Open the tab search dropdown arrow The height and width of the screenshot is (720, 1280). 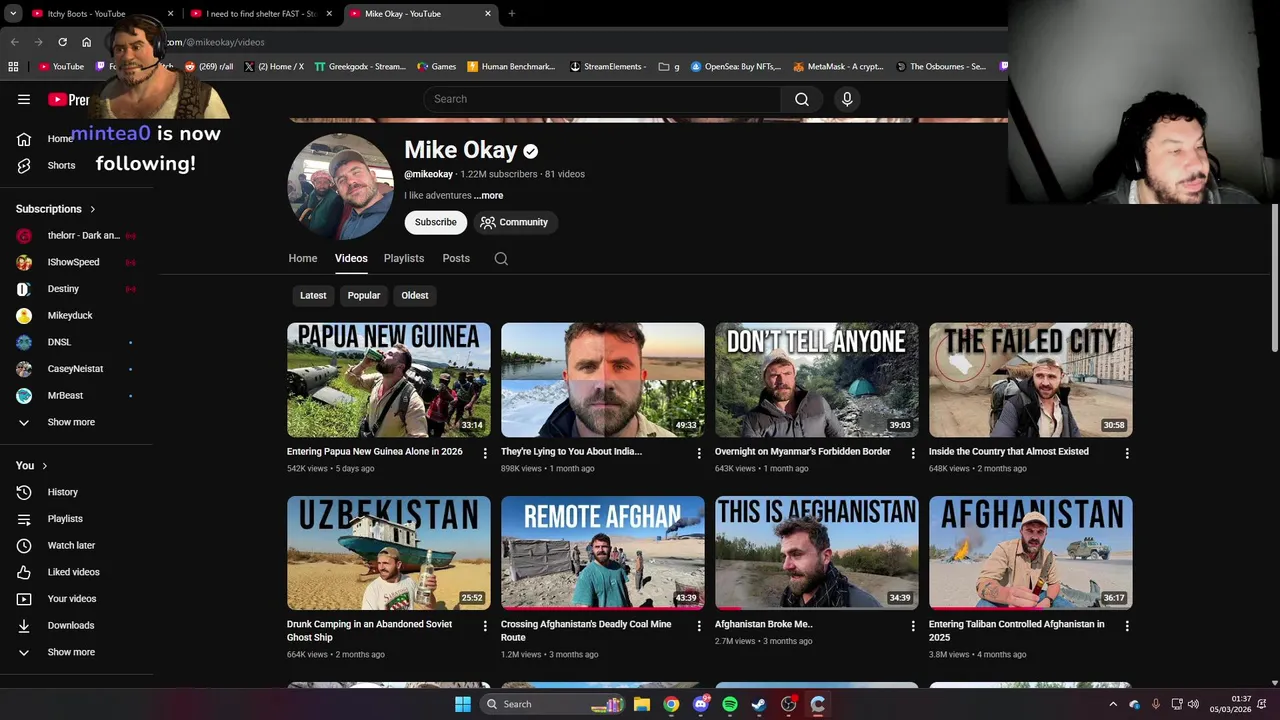(13, 14)
